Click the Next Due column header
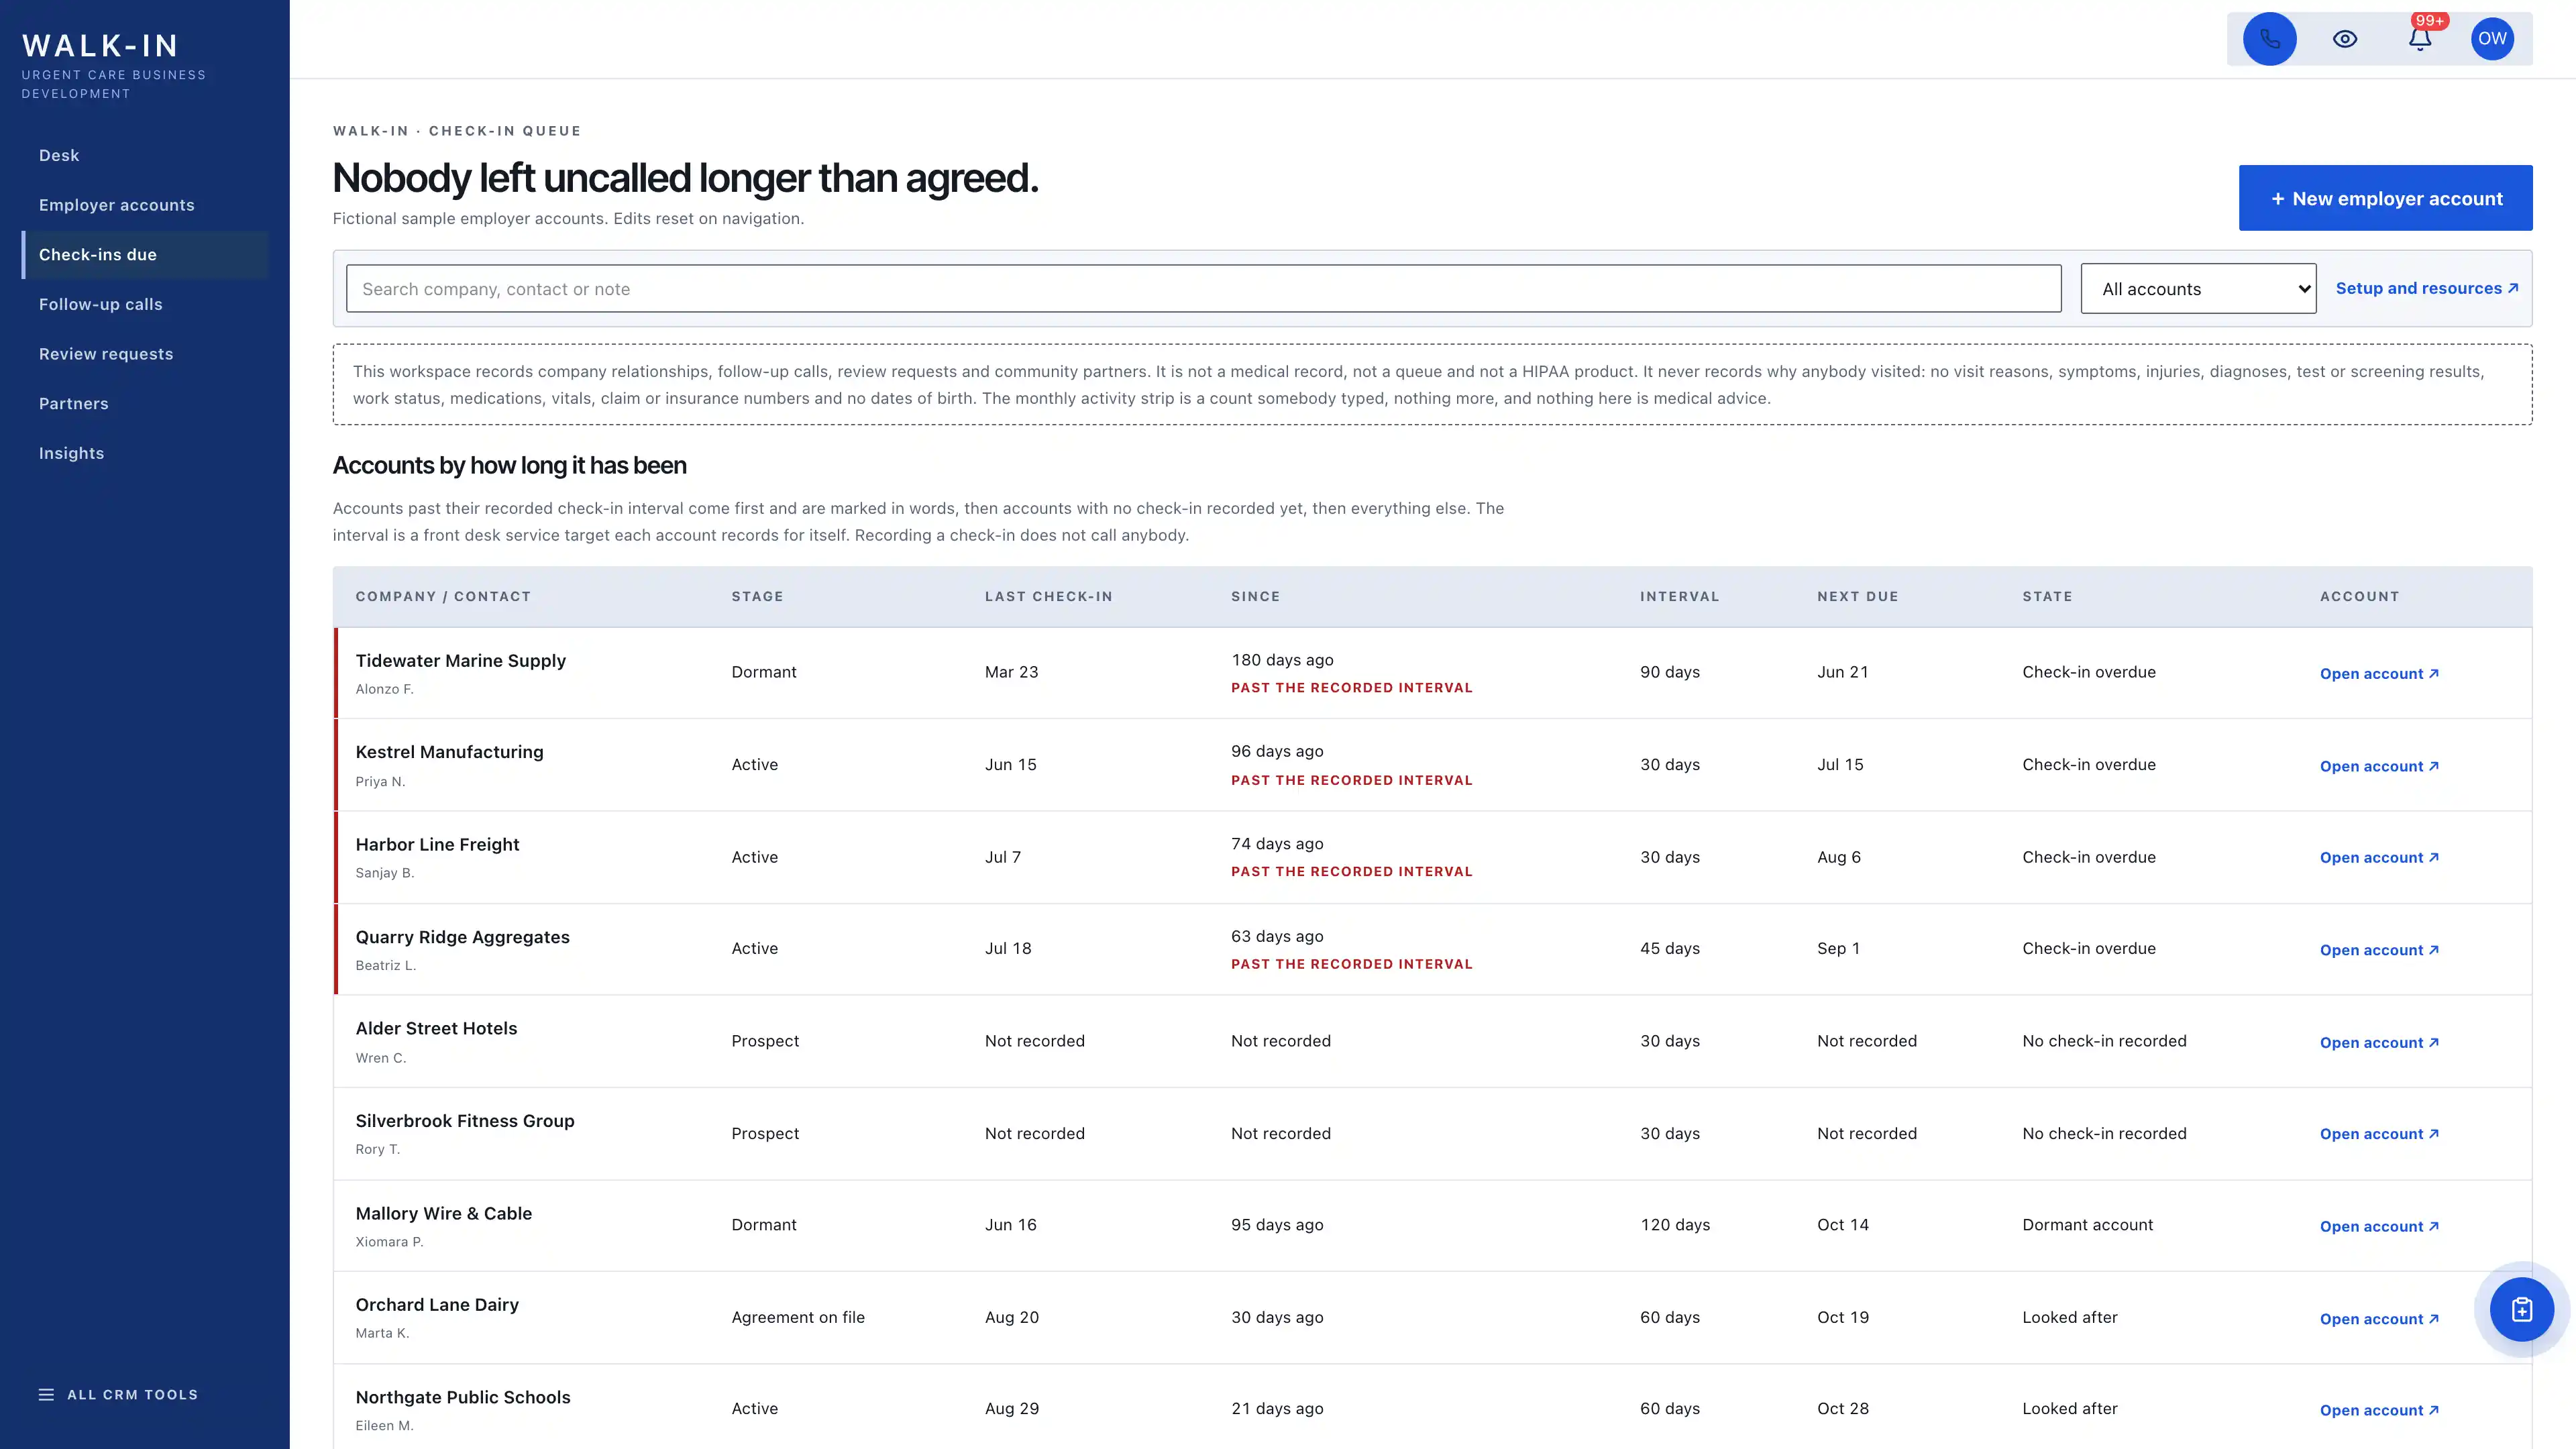 (x=1857, y=597)
